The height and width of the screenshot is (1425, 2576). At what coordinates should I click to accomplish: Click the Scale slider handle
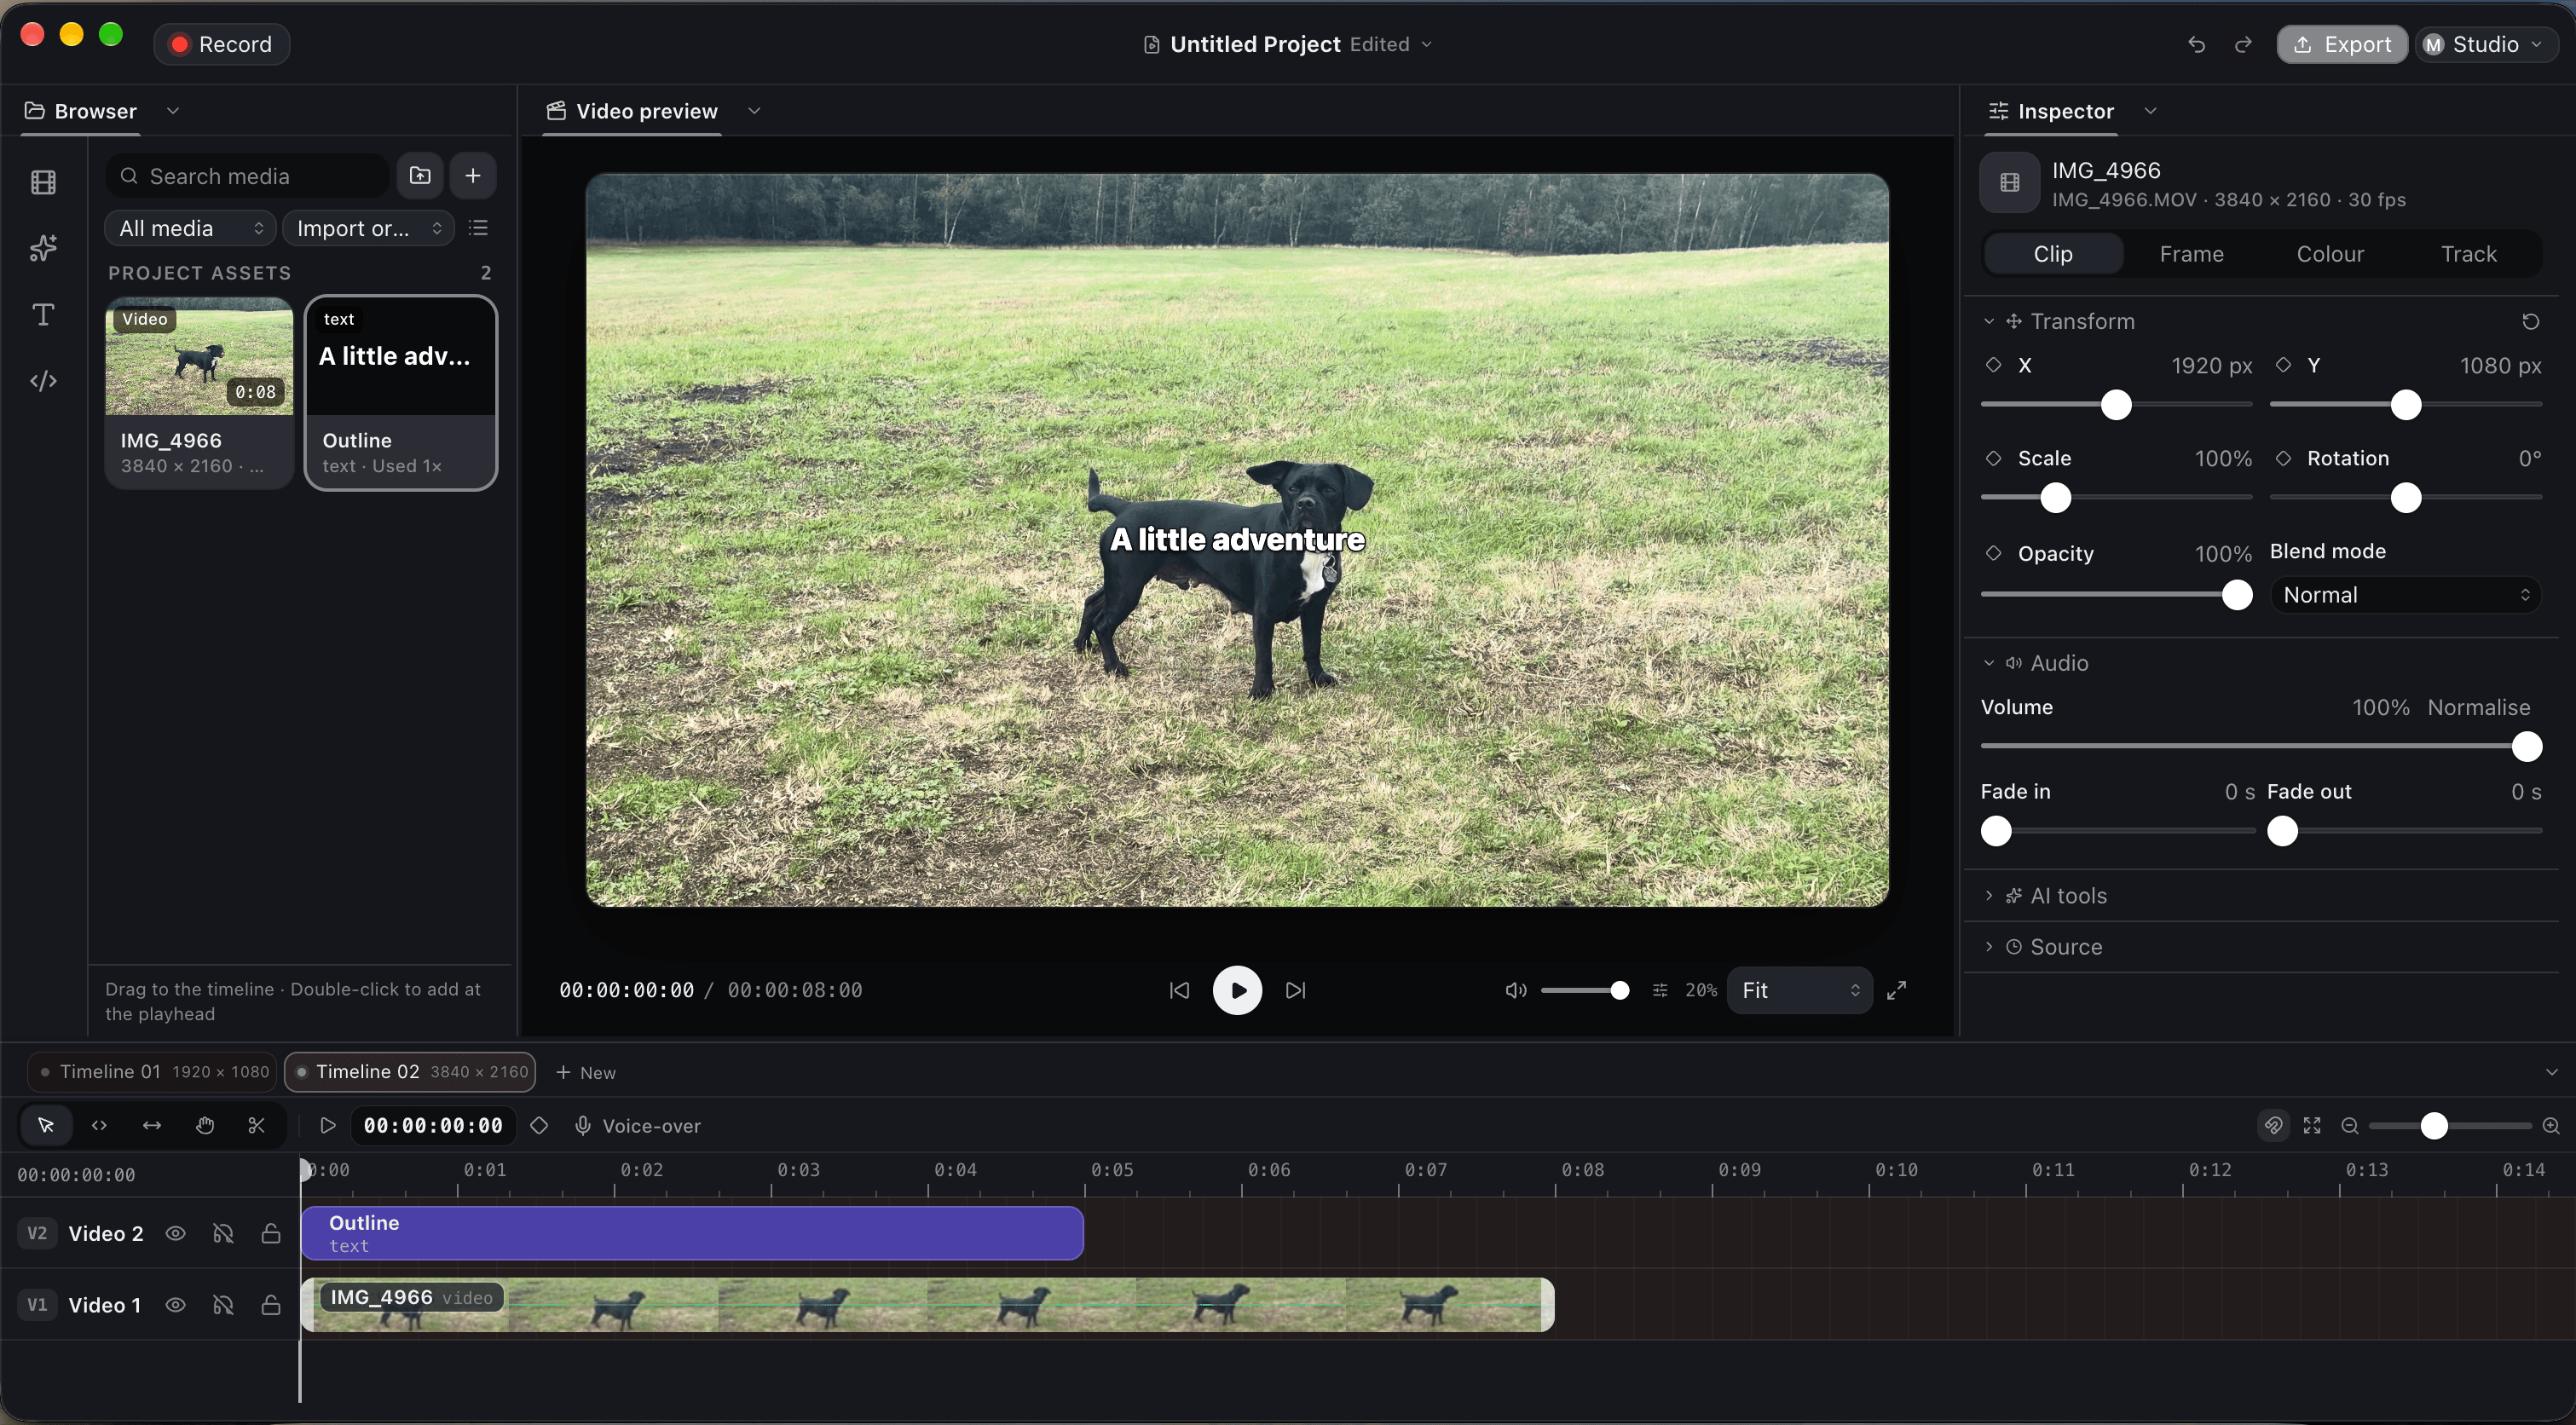tap(2055, 498)
